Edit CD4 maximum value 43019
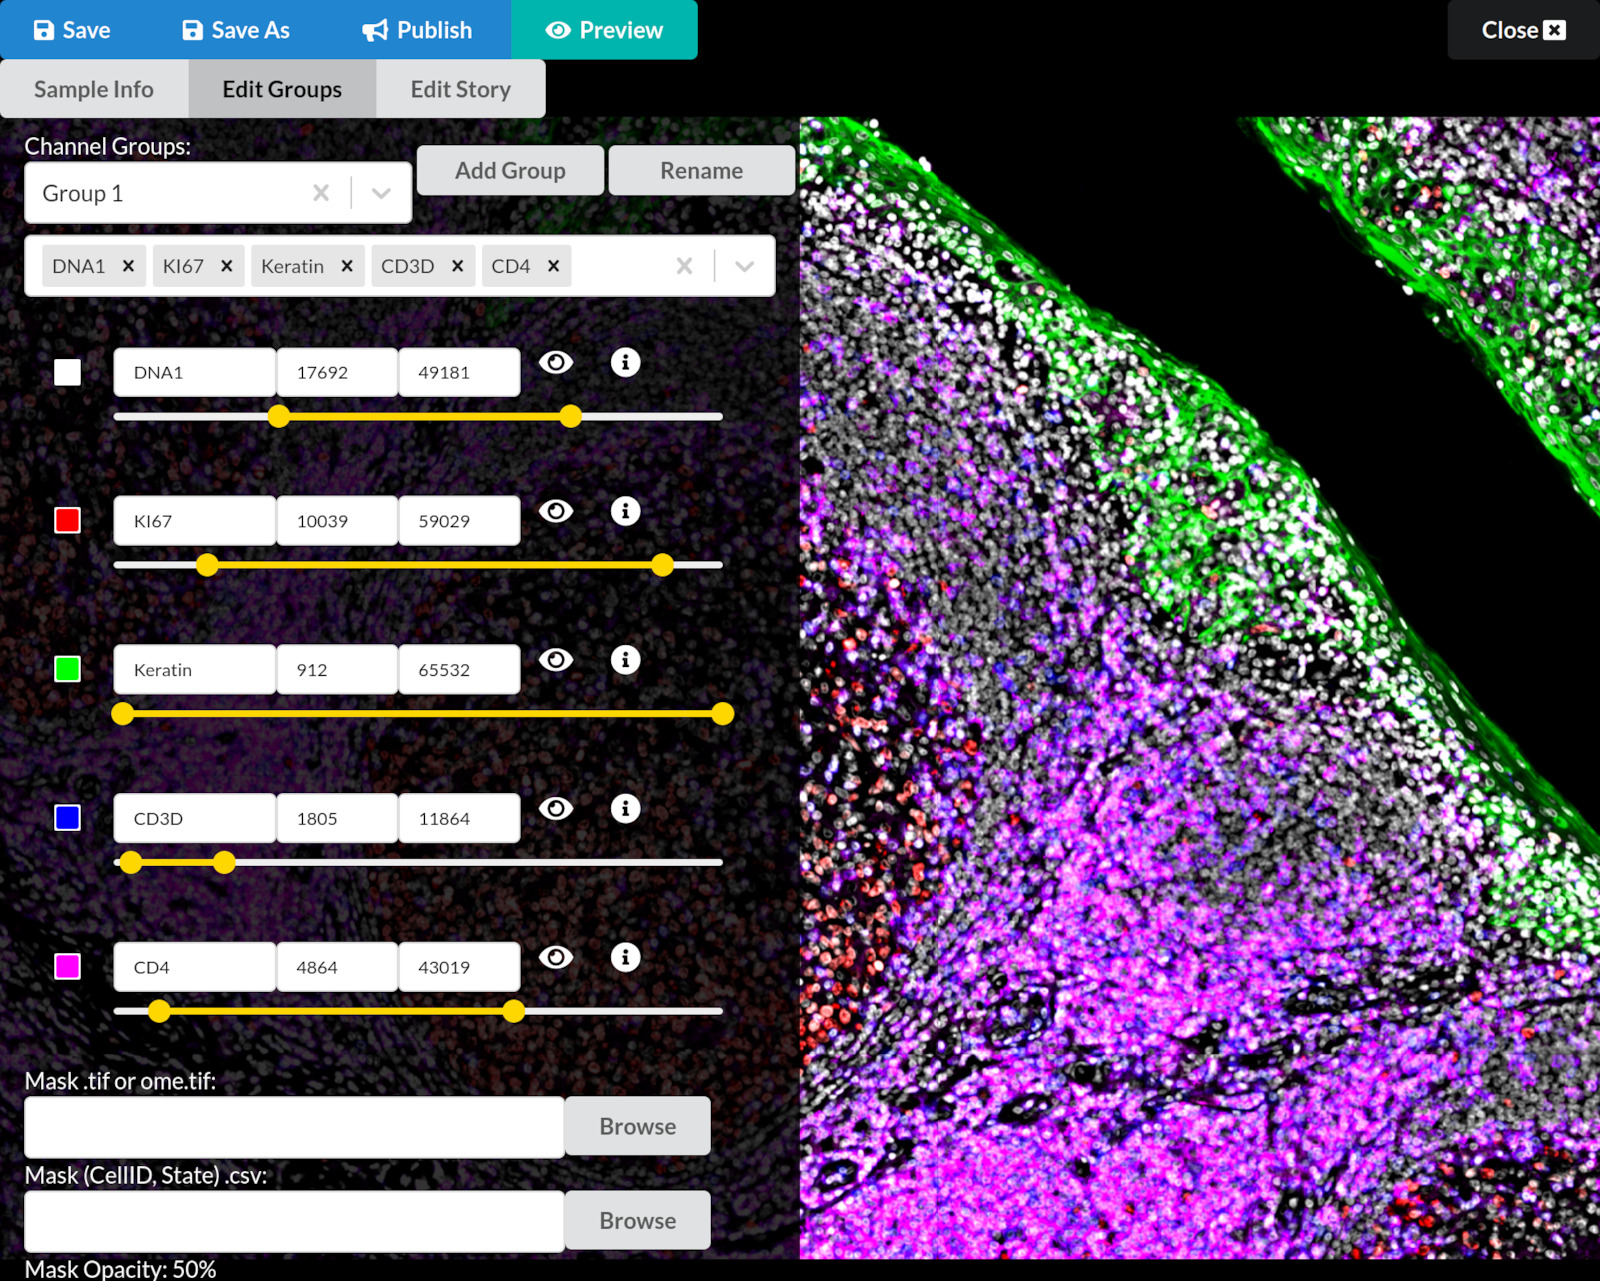Viewport: 1600px width, 1281px height. [x=459, y=967]
